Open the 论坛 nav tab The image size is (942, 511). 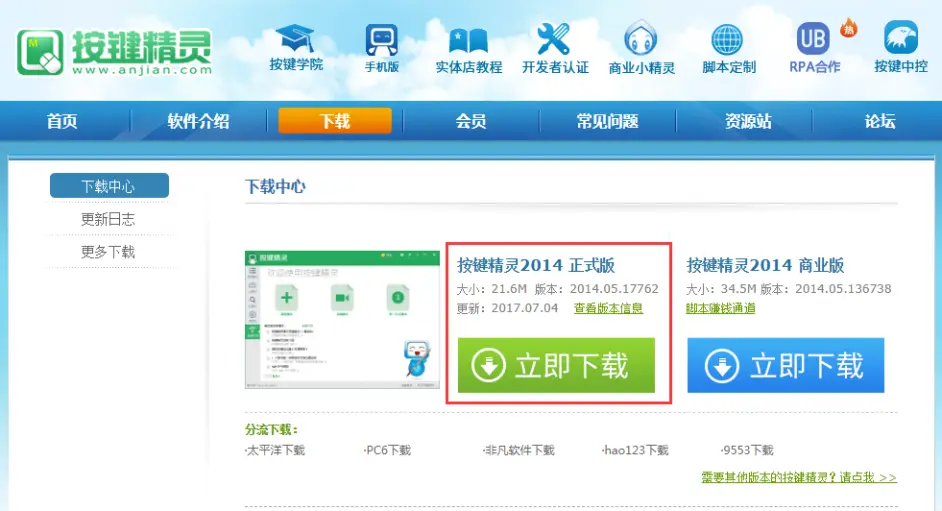pos(880,121)
